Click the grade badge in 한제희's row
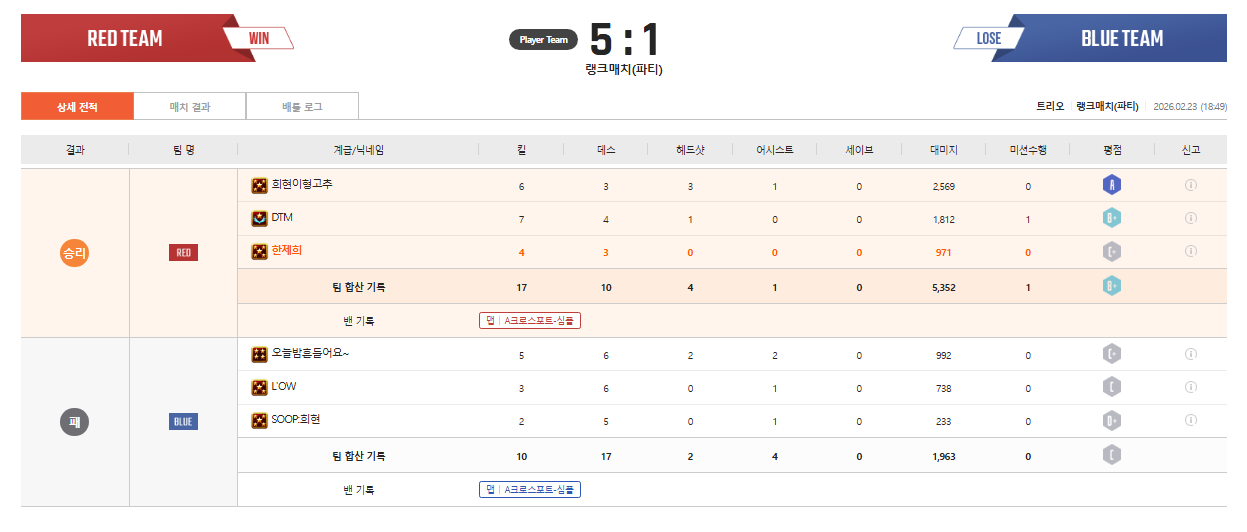1247x532 pixels. 1111,252
